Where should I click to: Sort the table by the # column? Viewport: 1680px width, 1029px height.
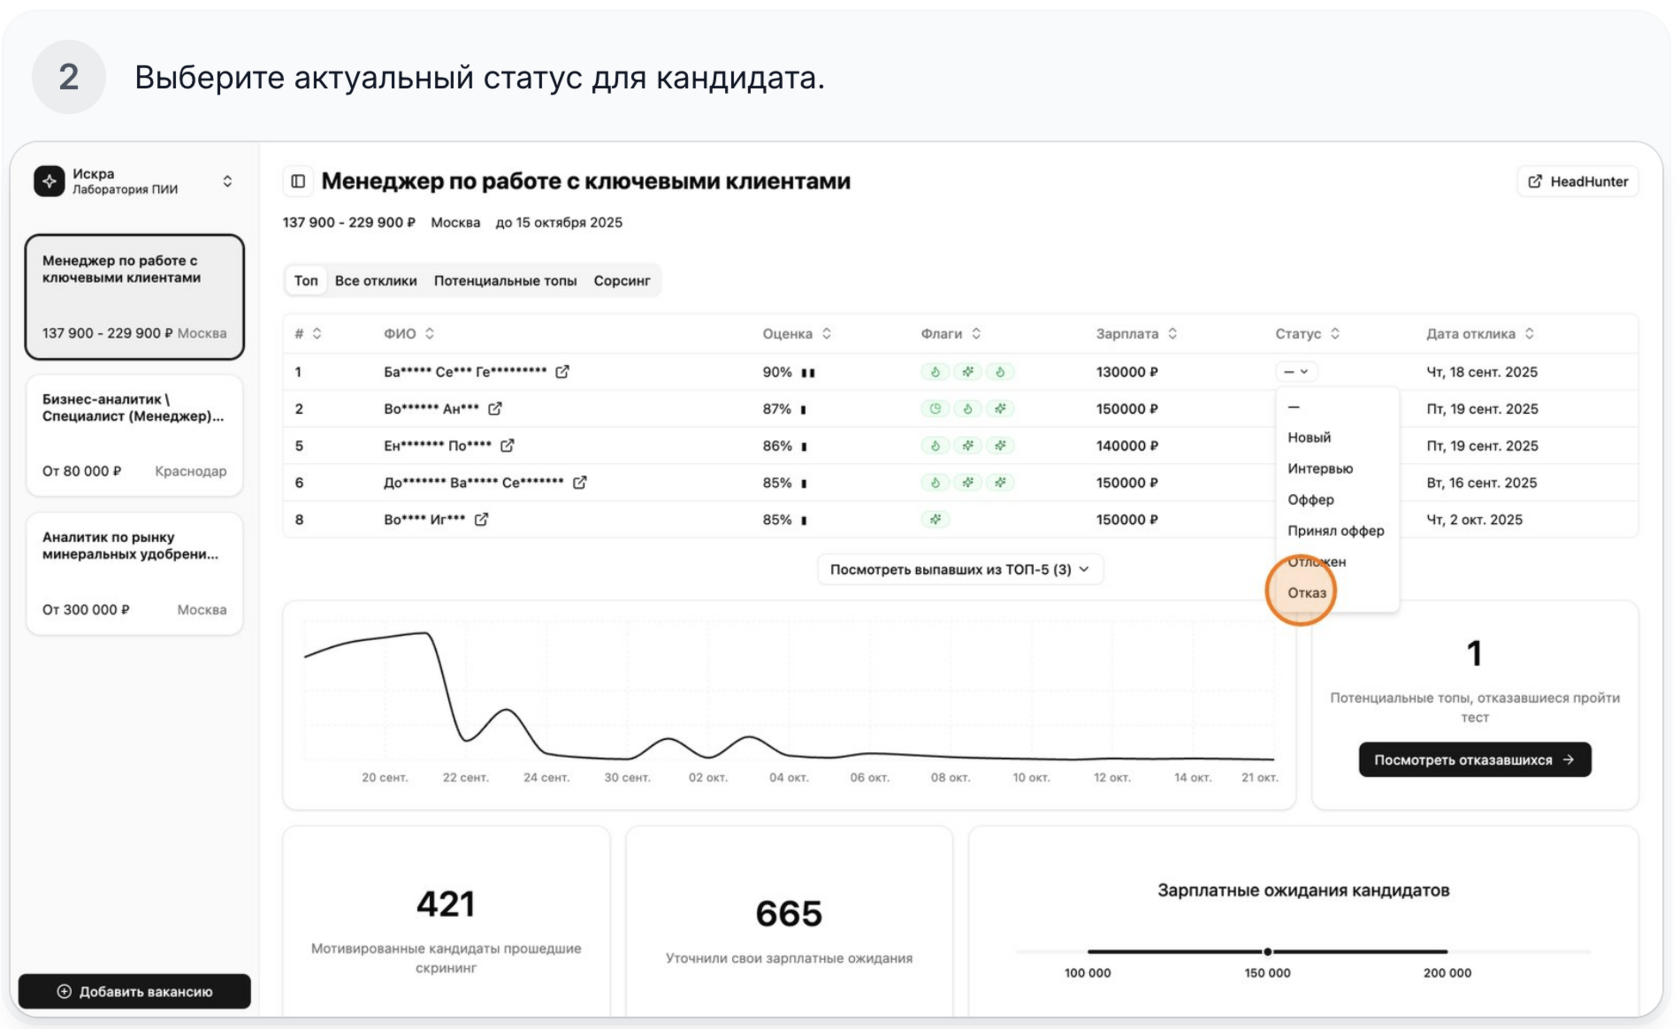pyautogui.click(x=317, y=334)
